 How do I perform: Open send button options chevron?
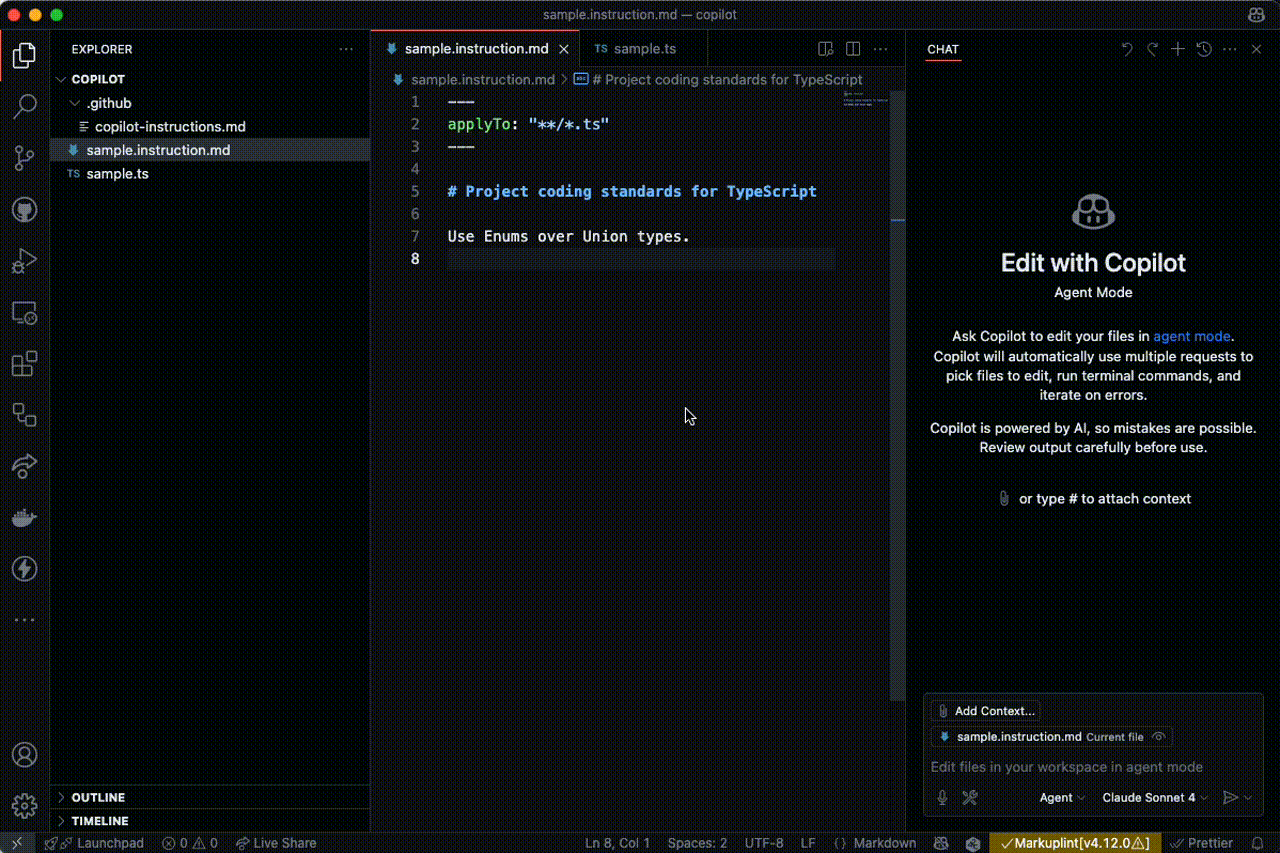1248,797
